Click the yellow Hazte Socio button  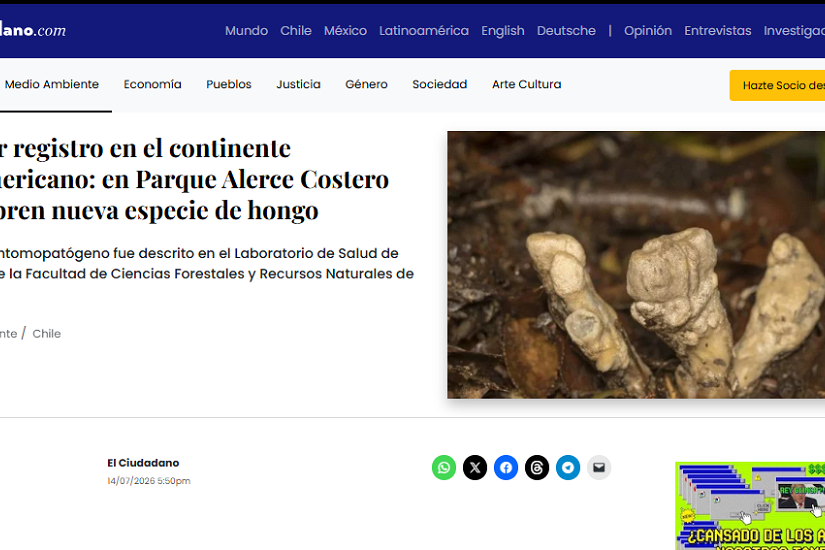(777, 85)
